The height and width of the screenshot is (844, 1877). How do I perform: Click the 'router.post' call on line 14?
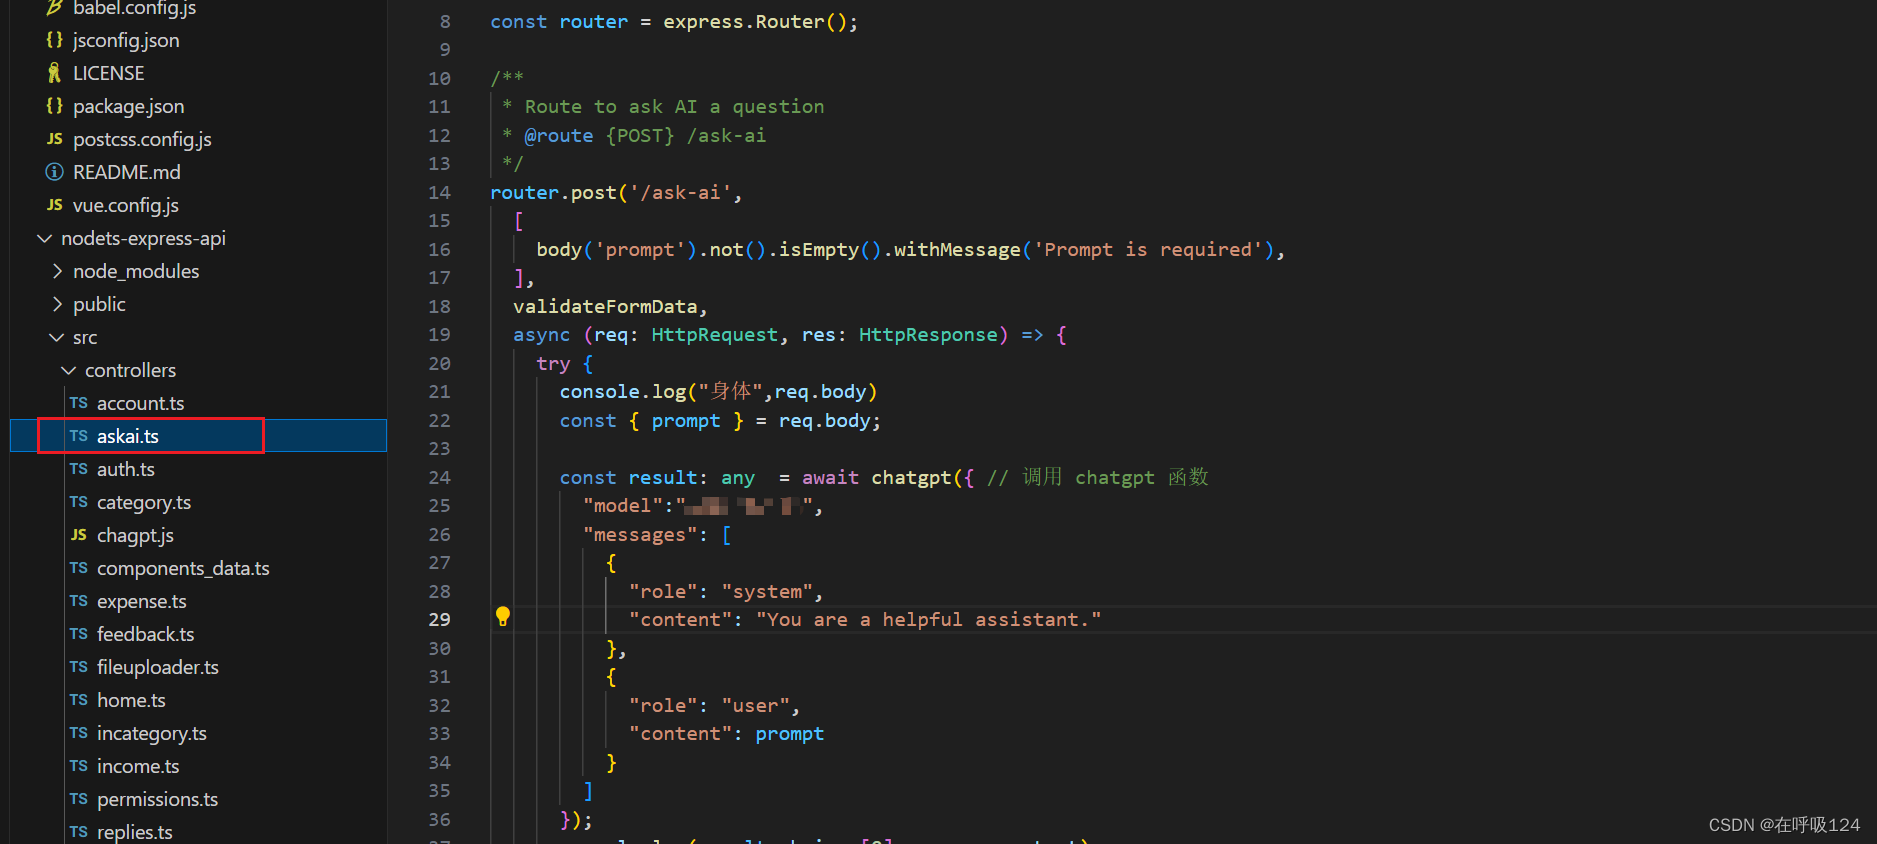(x=553, y=192)
